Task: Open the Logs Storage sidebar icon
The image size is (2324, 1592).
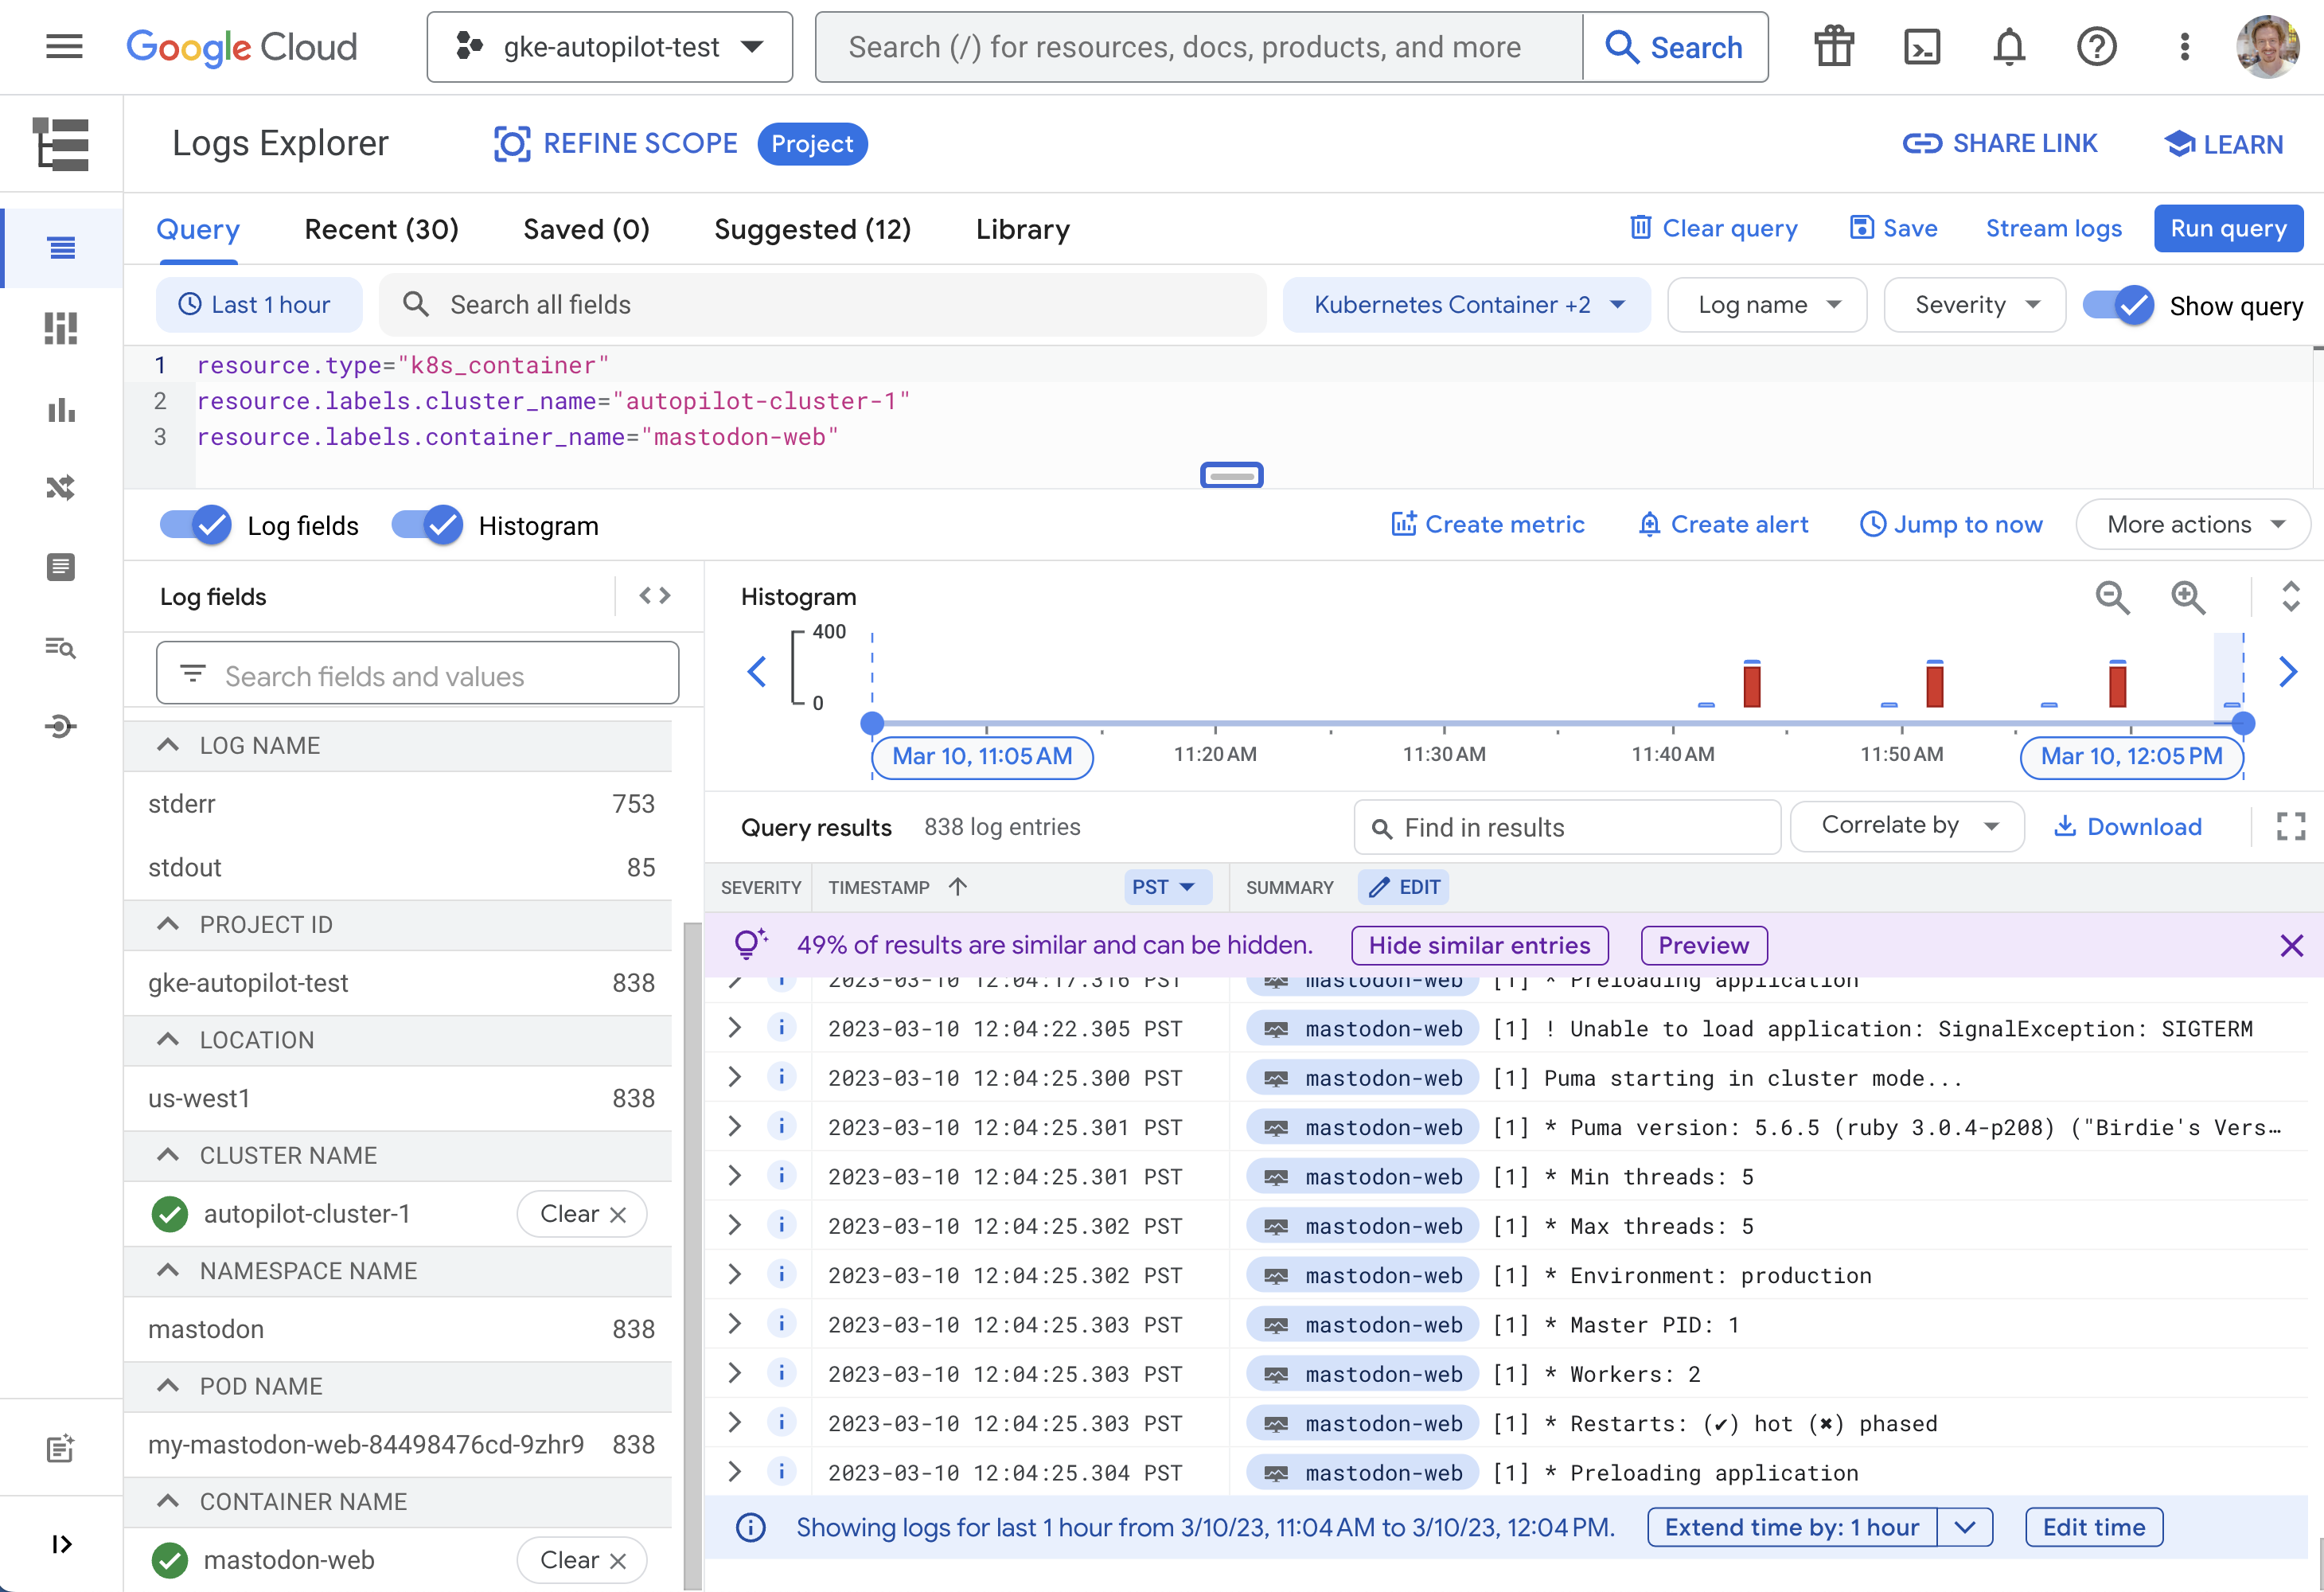Action: 61,567
